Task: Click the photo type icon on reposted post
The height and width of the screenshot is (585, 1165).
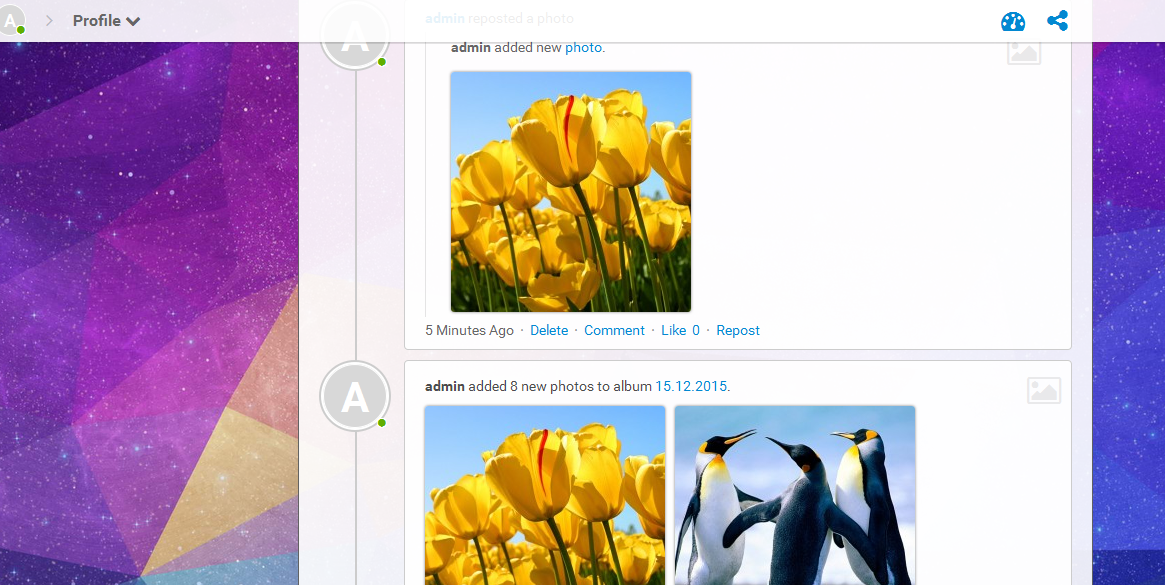Action: point(1023,52)
